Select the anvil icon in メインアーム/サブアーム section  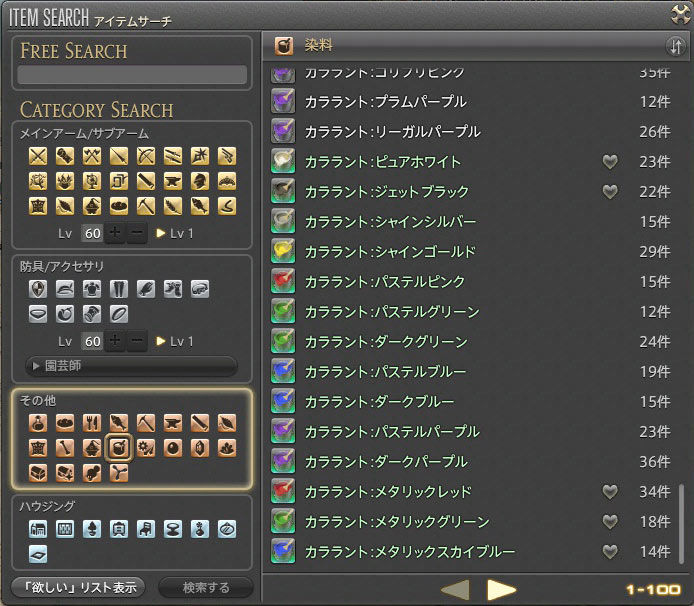click(173, 181)
